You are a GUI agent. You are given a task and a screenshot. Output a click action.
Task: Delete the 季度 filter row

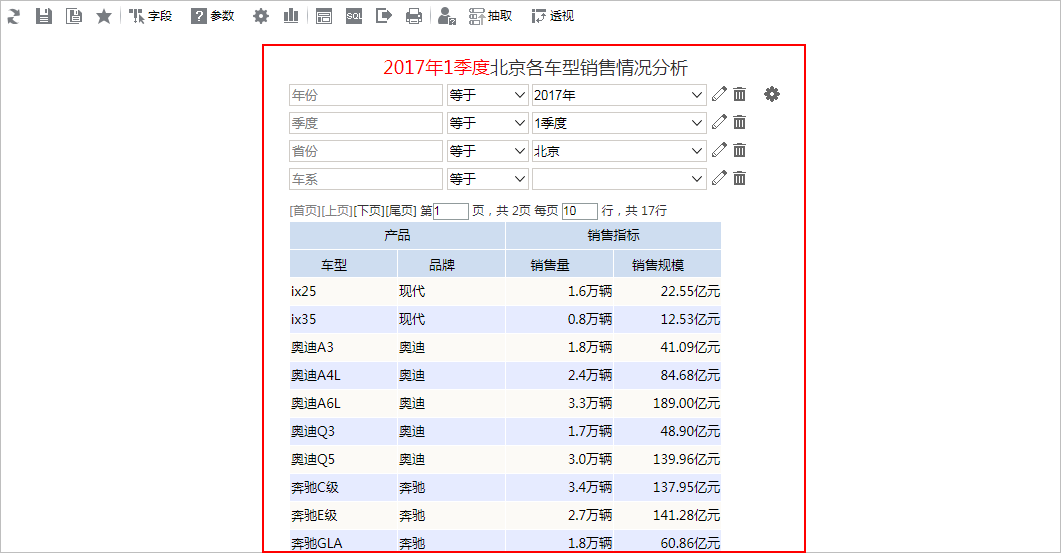coord(740,123)
